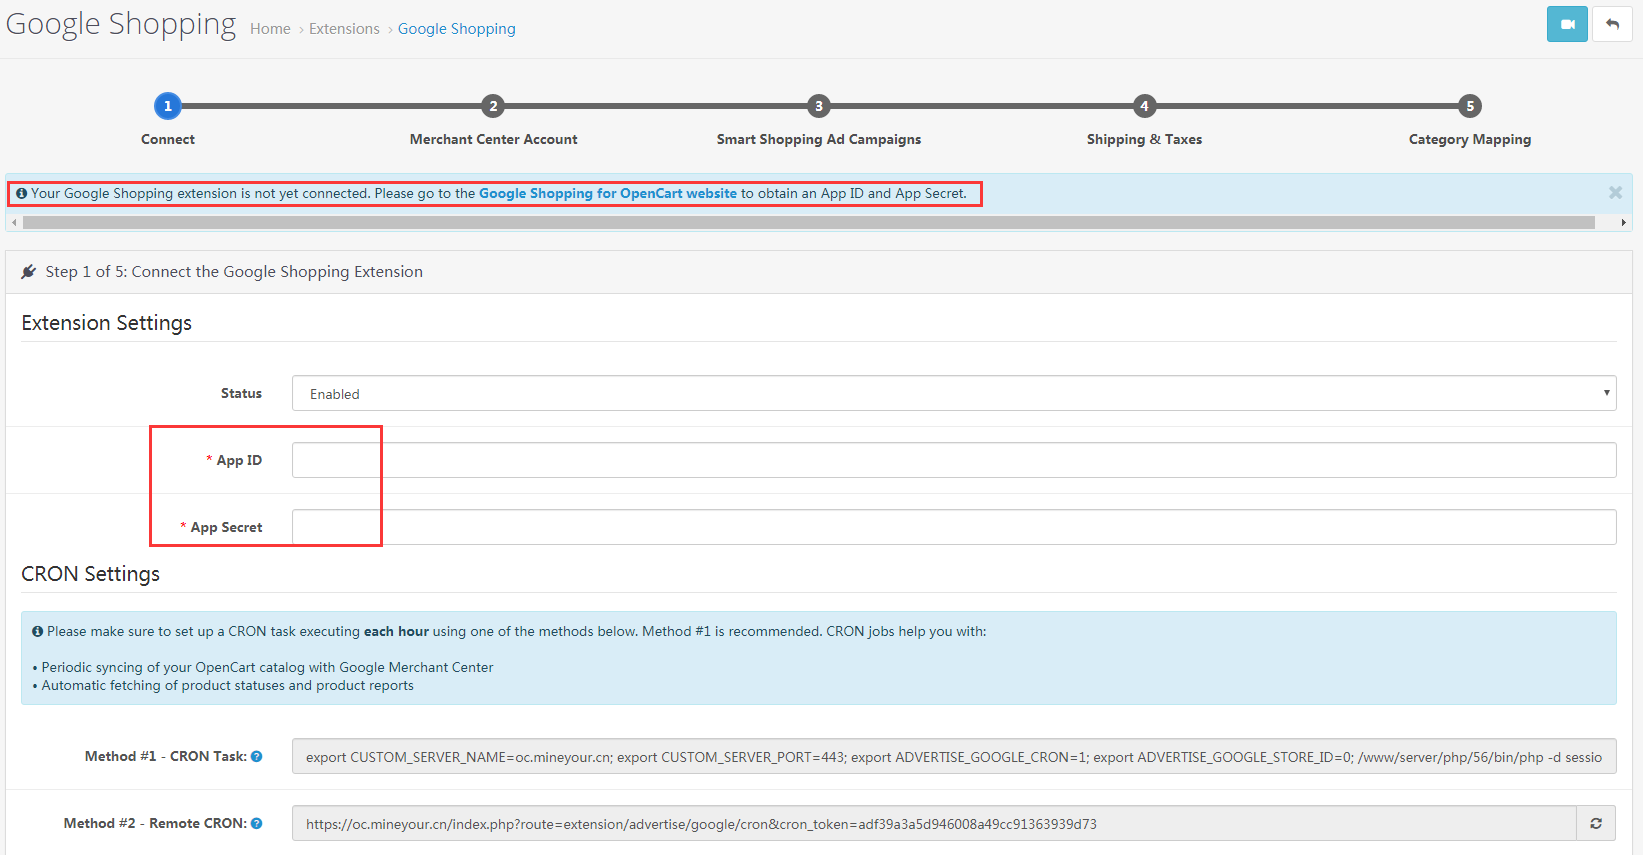Click into the App Secret input field
Viewport: 1643px width, 855px height.
[x=954, y=527]
